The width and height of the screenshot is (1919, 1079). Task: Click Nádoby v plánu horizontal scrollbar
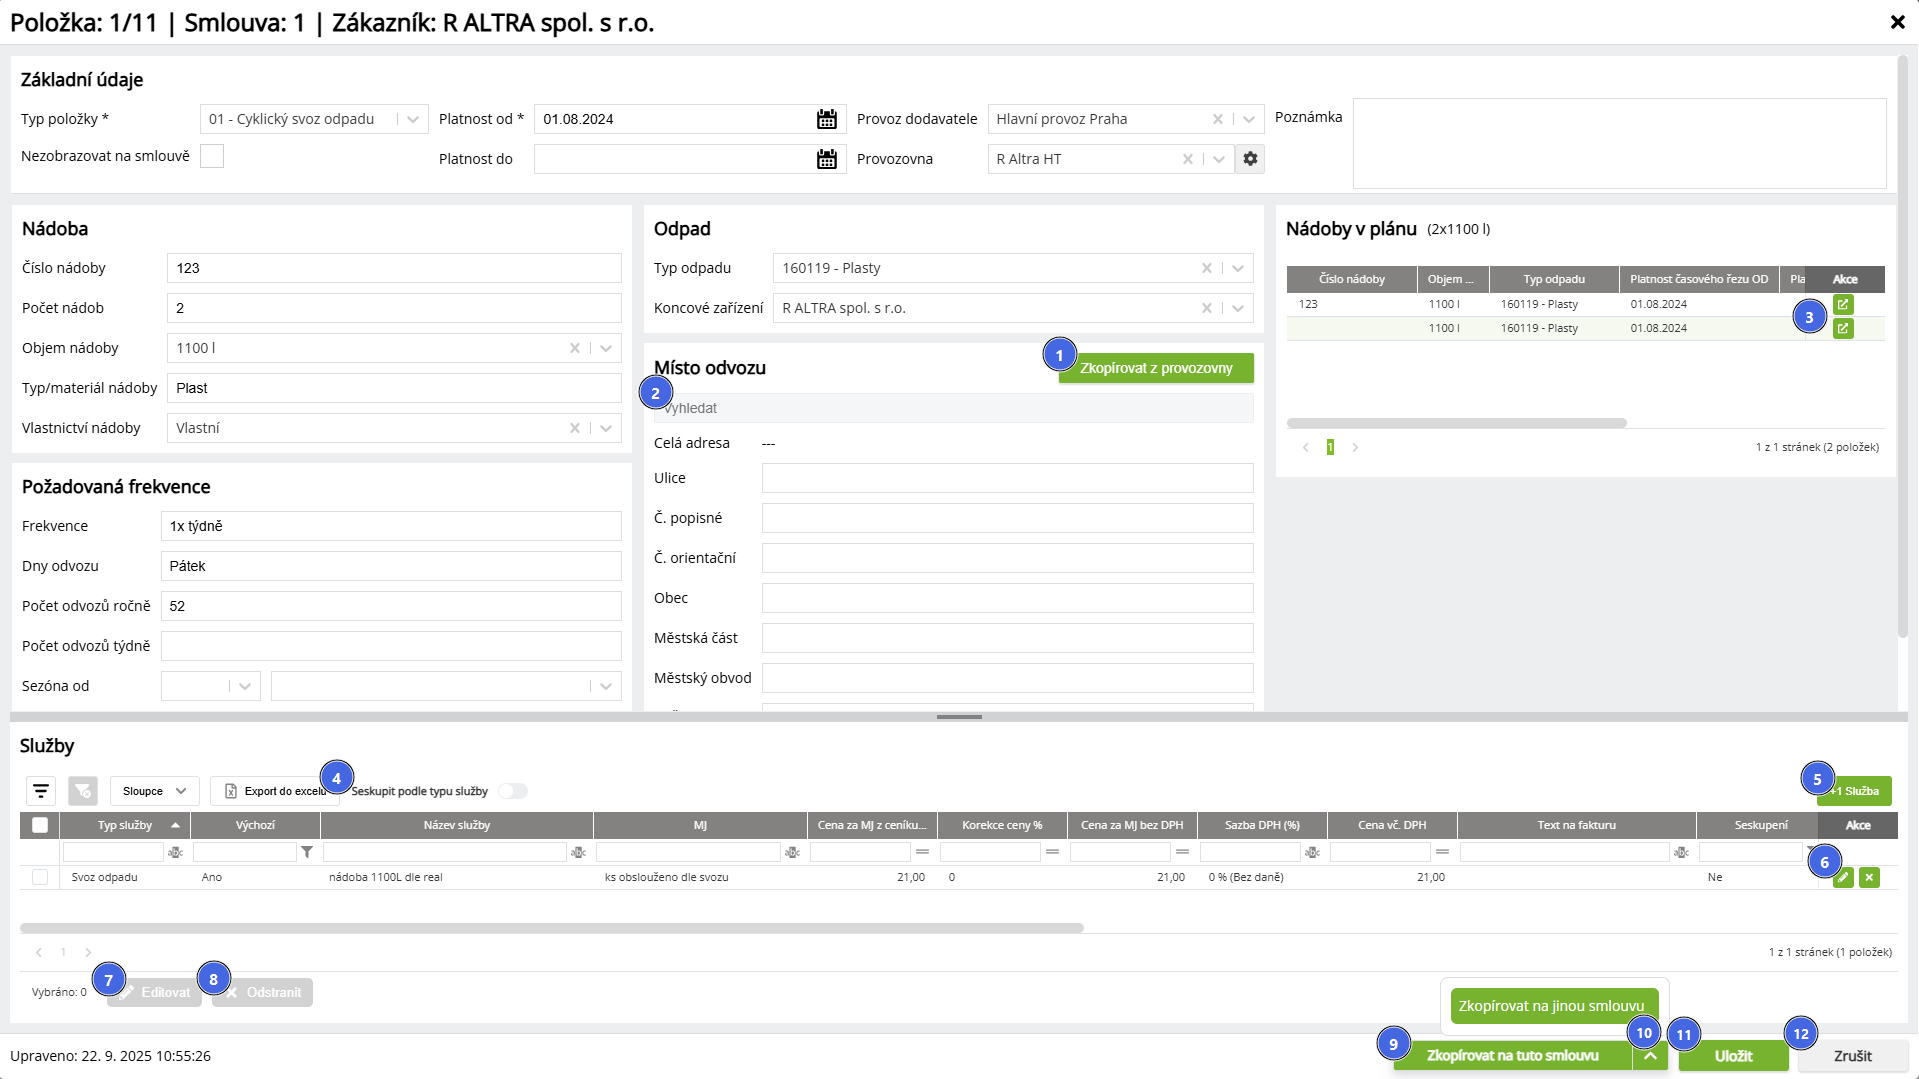1456,423
